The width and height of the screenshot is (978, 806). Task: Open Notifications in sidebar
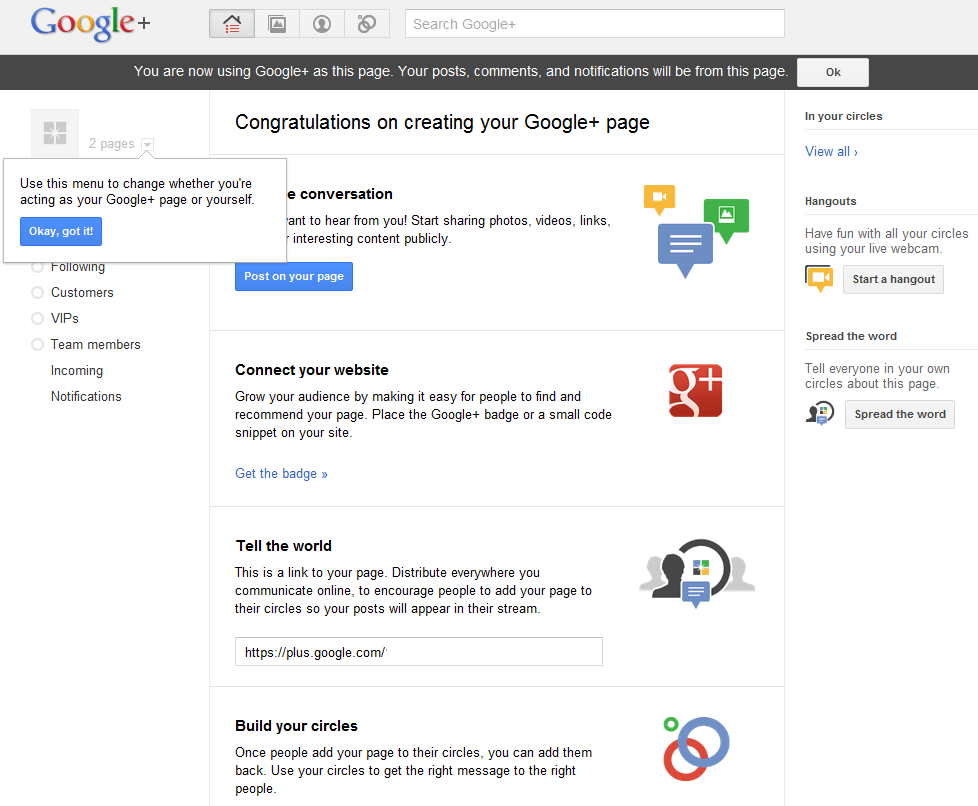[86, 397]
